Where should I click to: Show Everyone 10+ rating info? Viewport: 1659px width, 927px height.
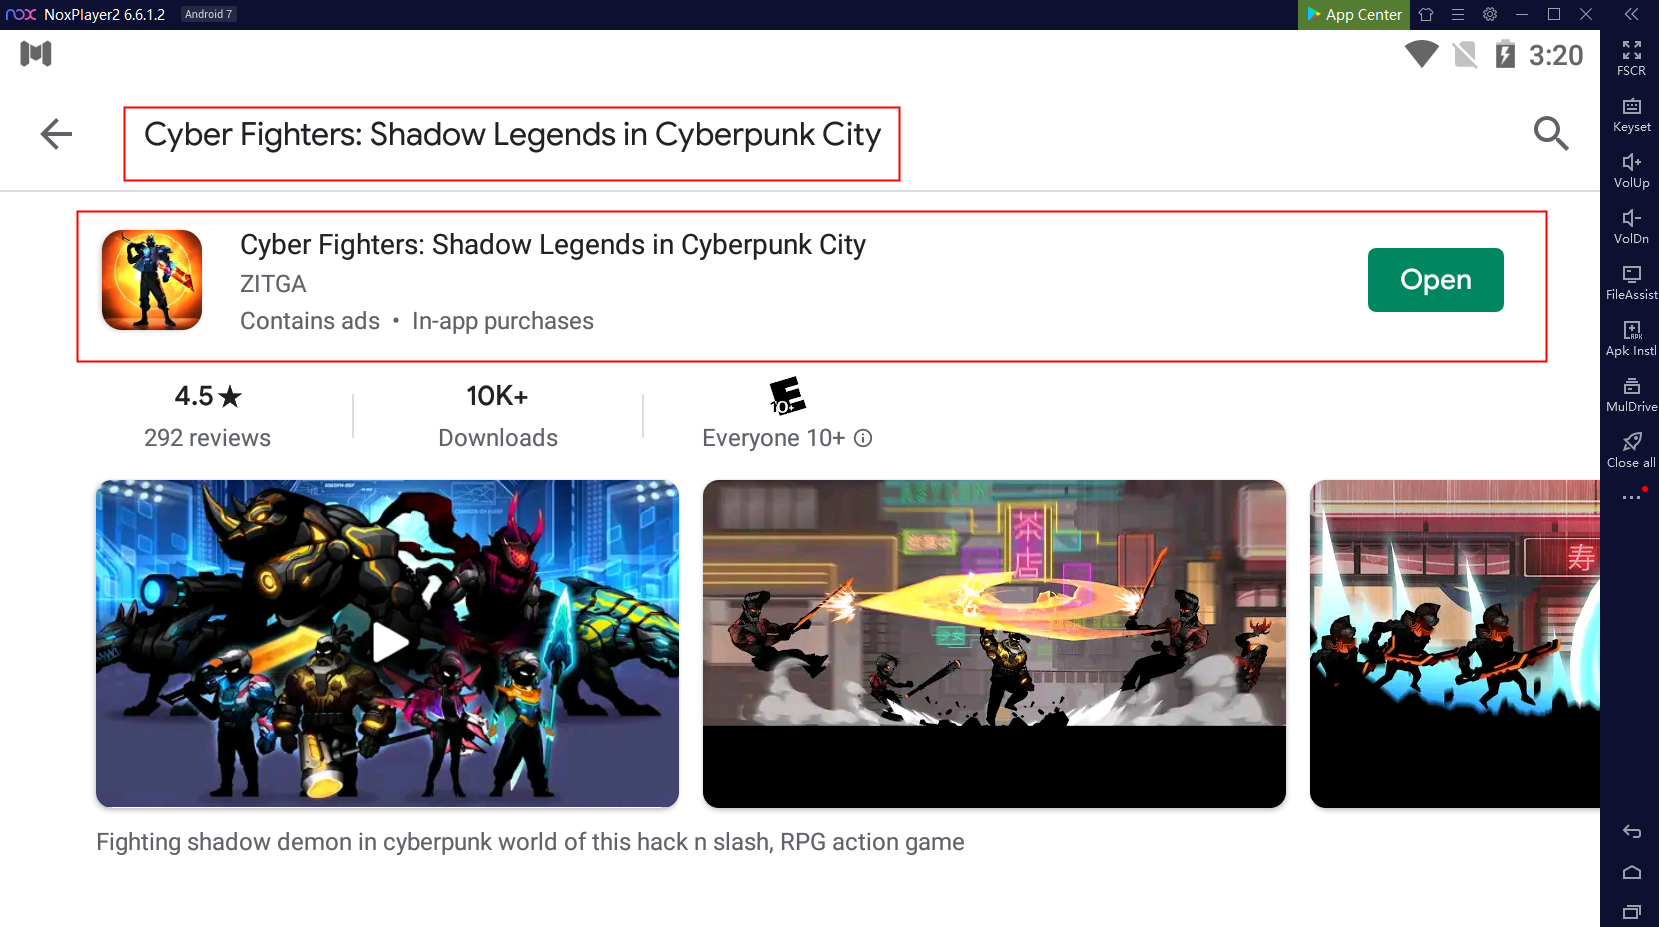863,438
